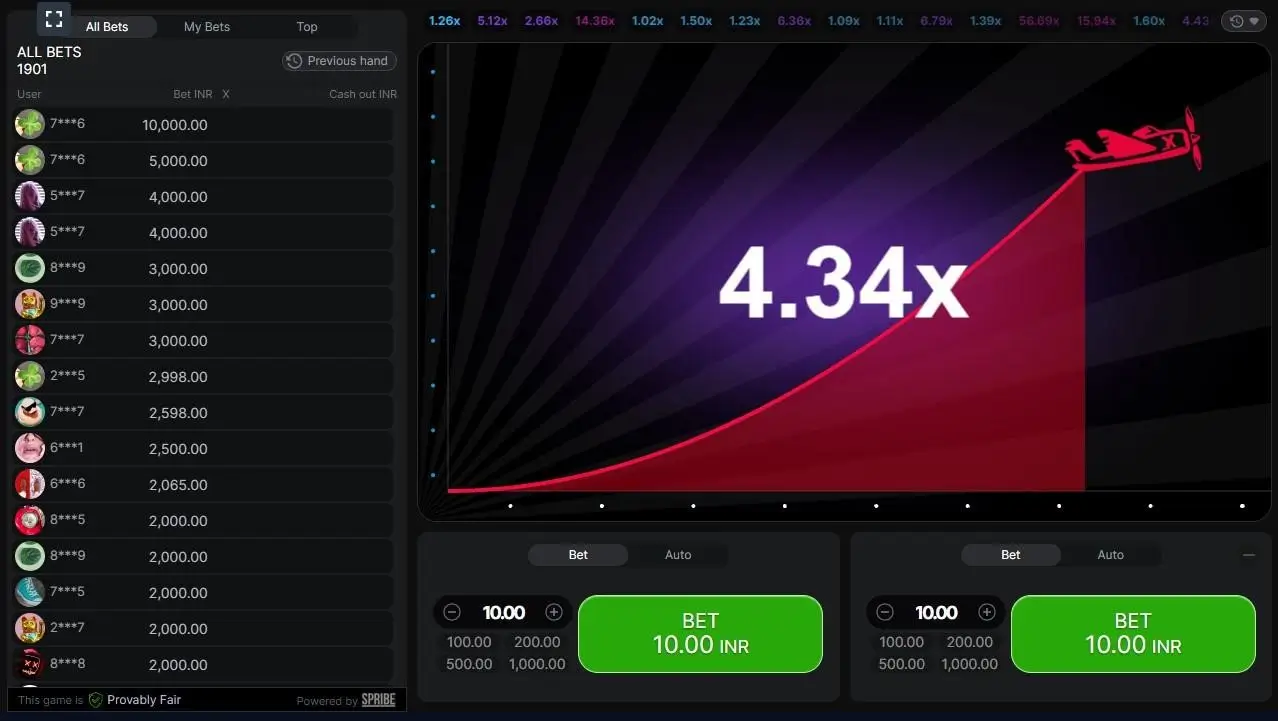Click the 56.69x multiplier in history bar
The height and width of the screenshot is (721, 1278).
tap(1039, 21)
